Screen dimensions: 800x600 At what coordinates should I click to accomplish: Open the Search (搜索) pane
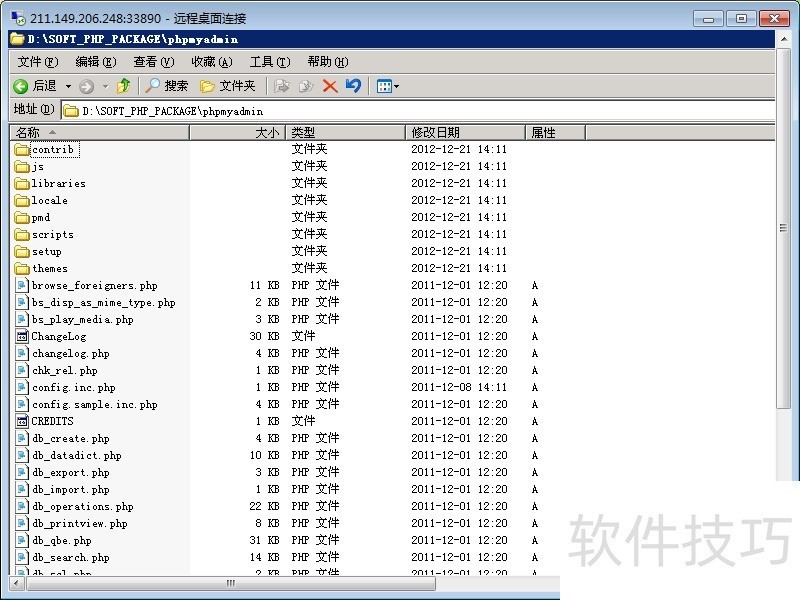pos(166,86)
